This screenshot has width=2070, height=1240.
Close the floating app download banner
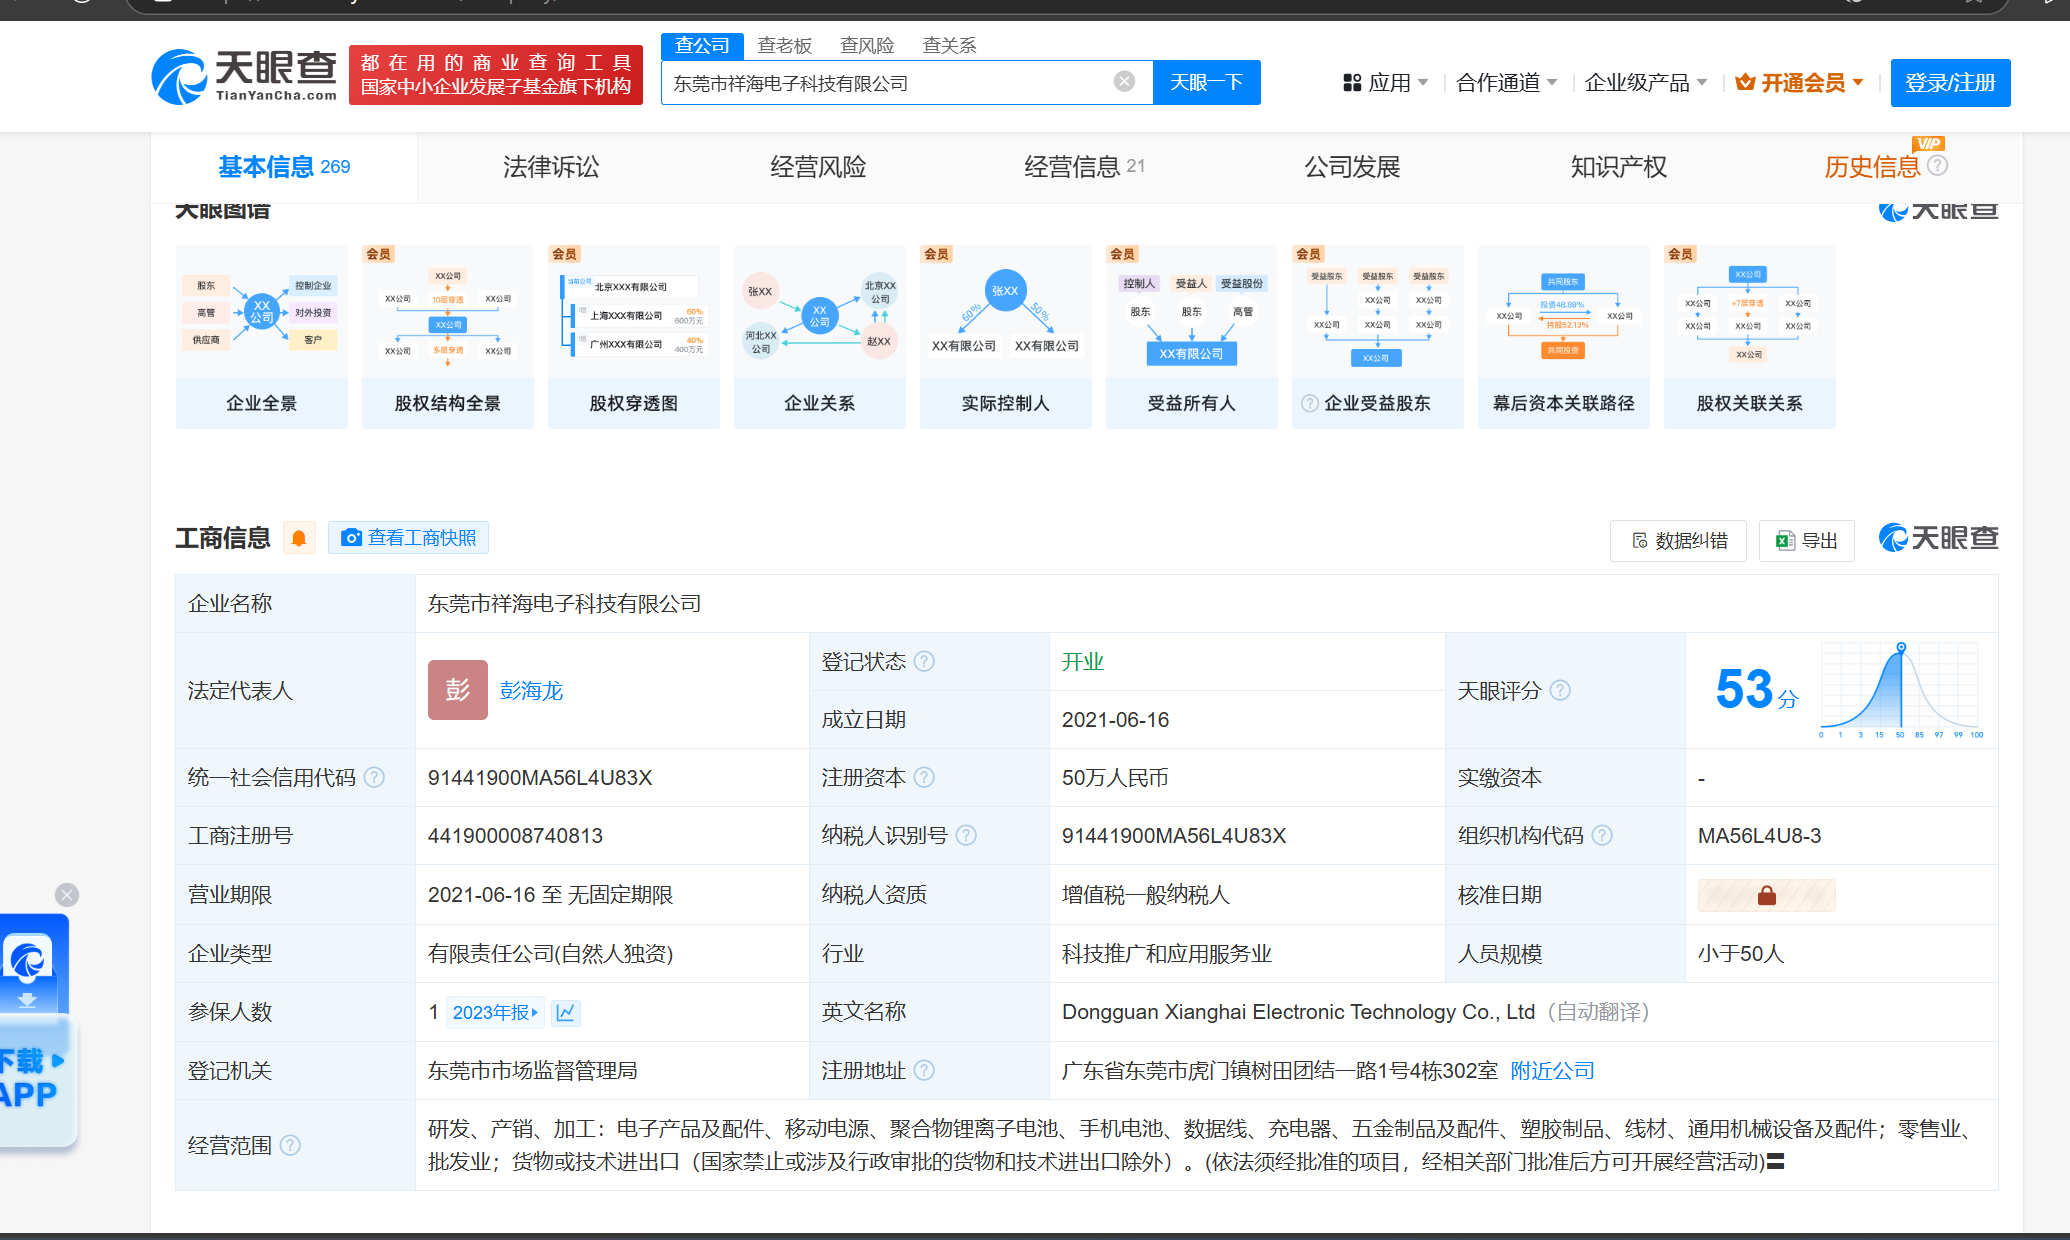(67, 895)
